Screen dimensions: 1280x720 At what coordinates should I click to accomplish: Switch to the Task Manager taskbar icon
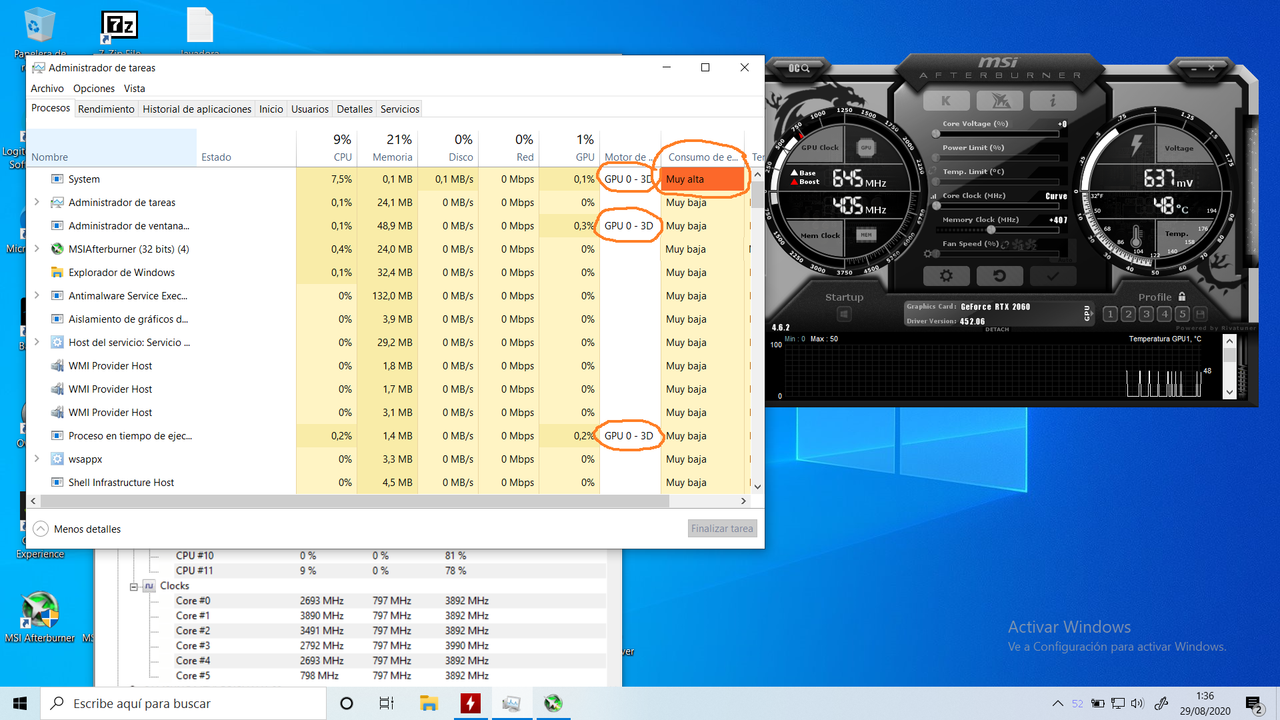point(511,703)
